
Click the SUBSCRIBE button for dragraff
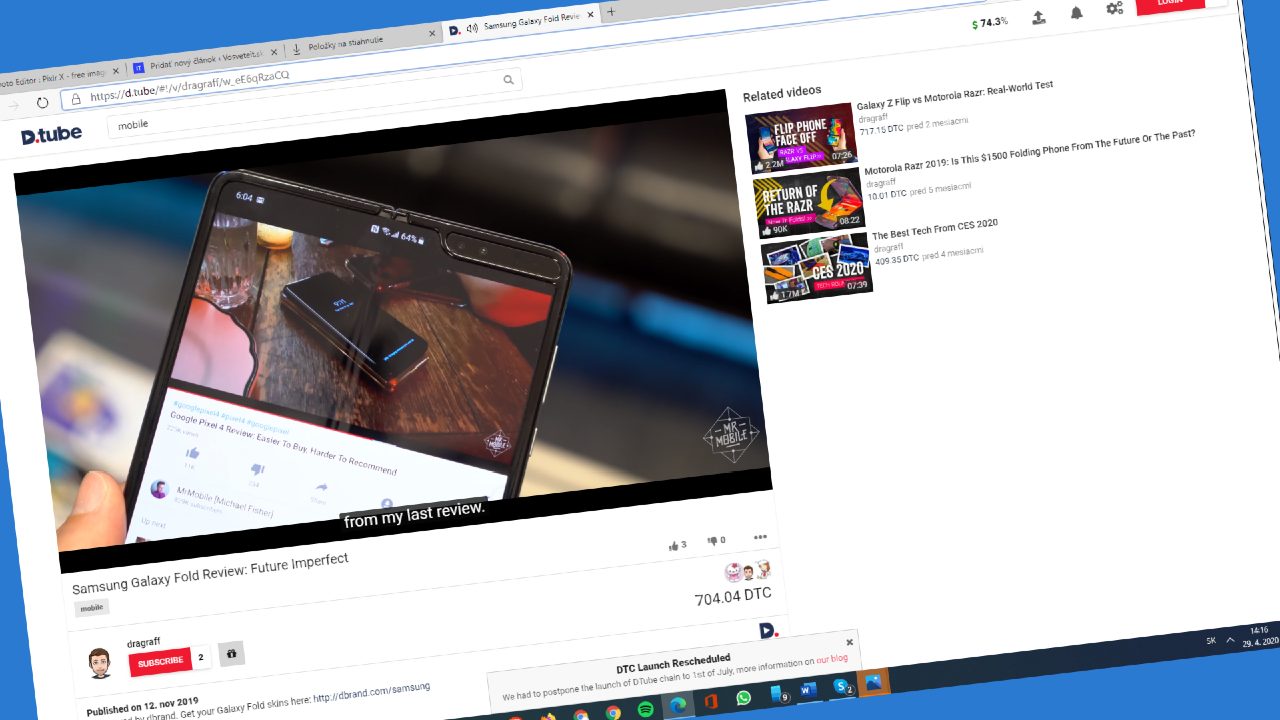tap(160, 661)
